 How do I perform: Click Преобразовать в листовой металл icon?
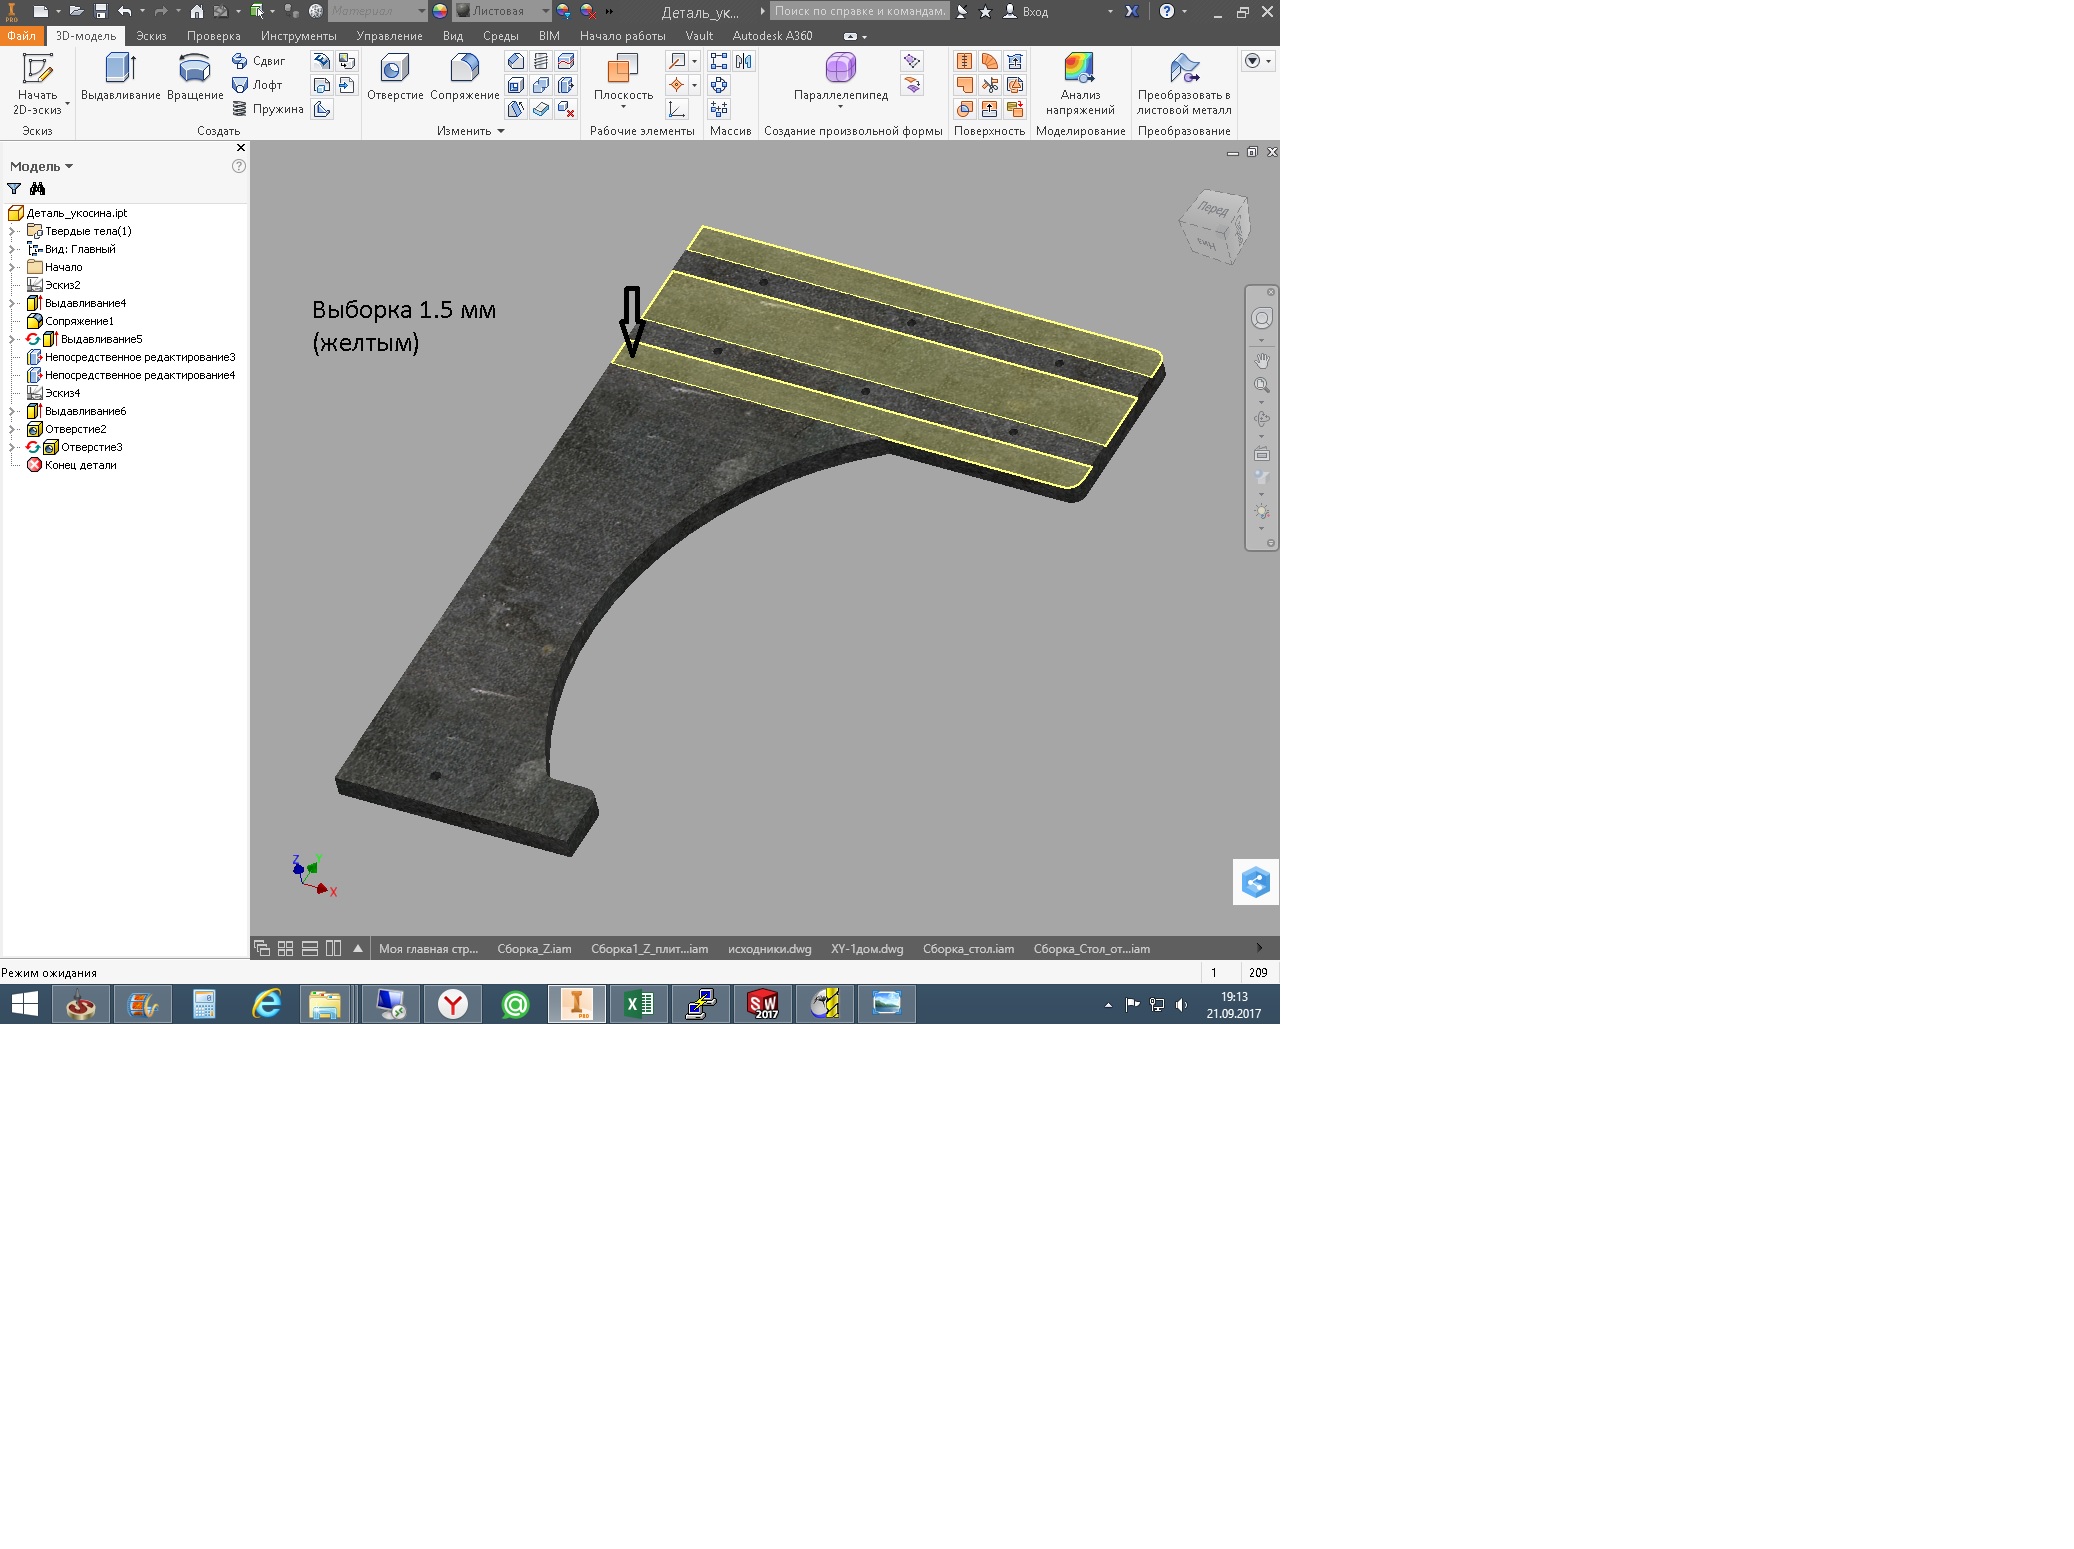tap(1183, 68)
